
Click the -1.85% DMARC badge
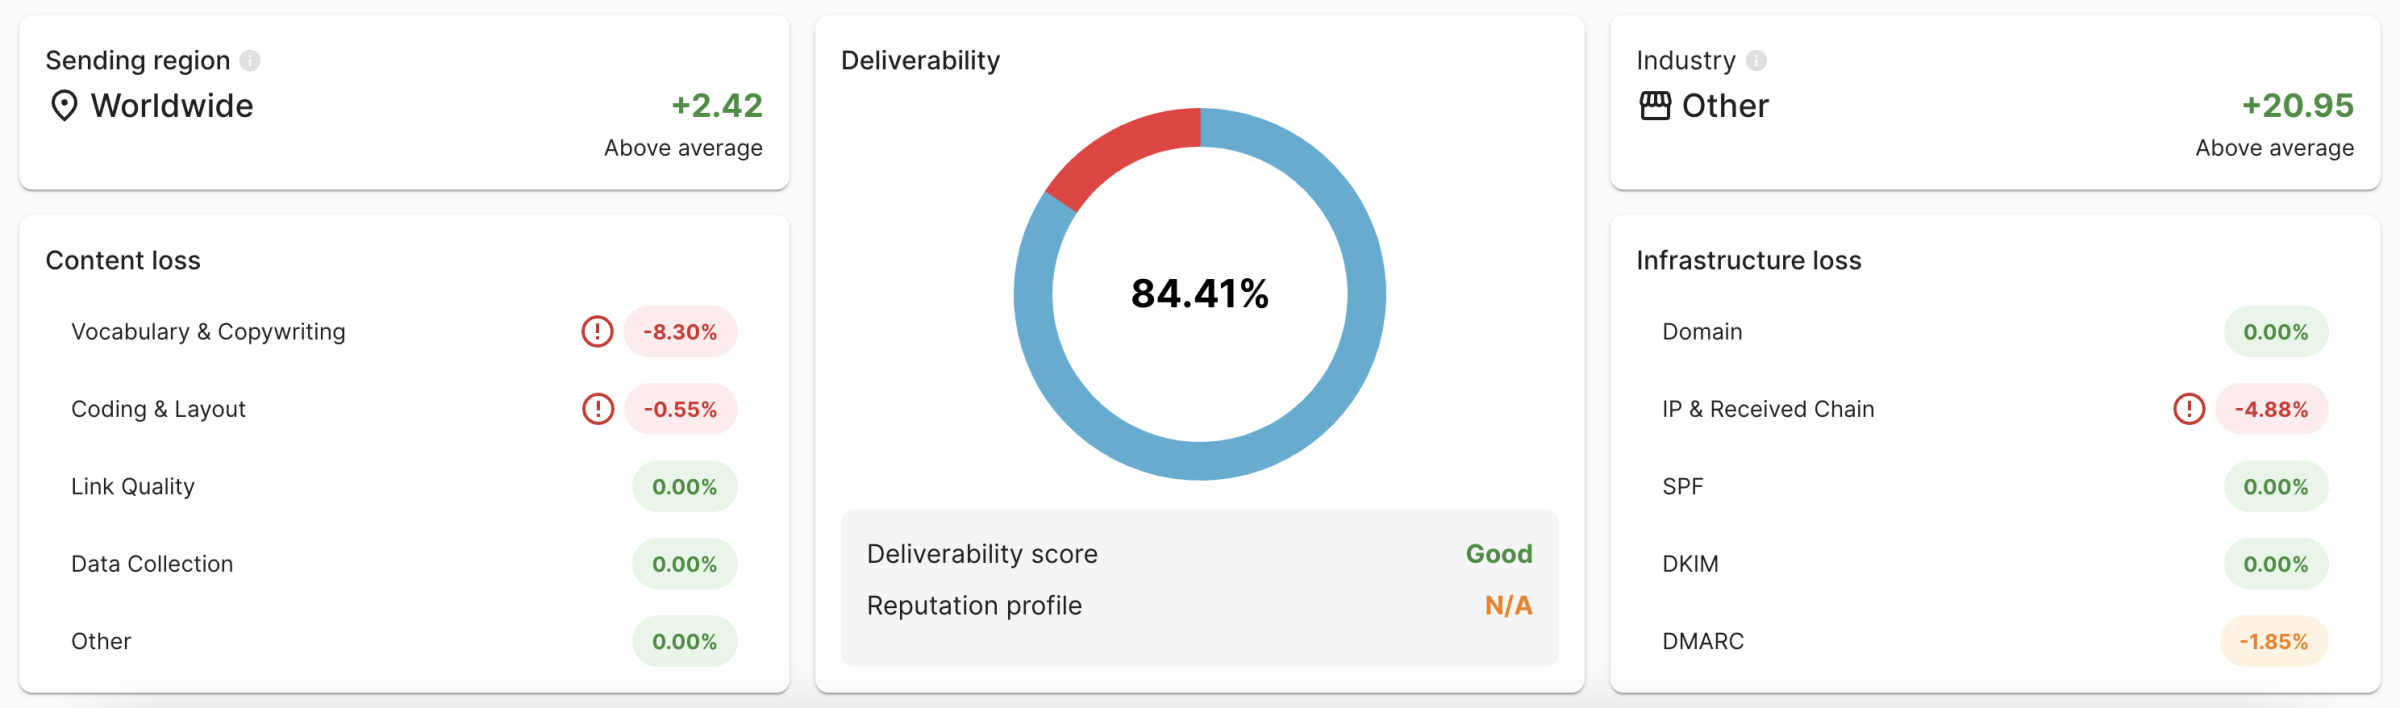[2274, 641]
